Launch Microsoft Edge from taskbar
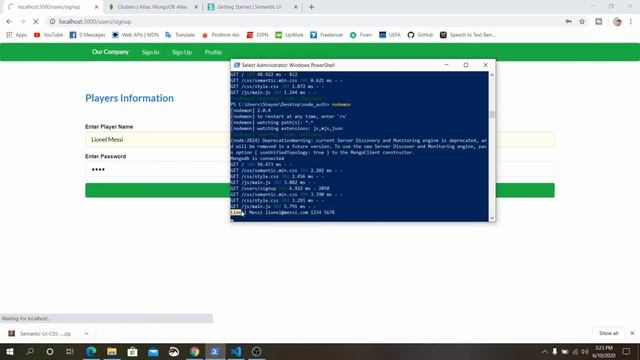640x360 pixels. 91,351
